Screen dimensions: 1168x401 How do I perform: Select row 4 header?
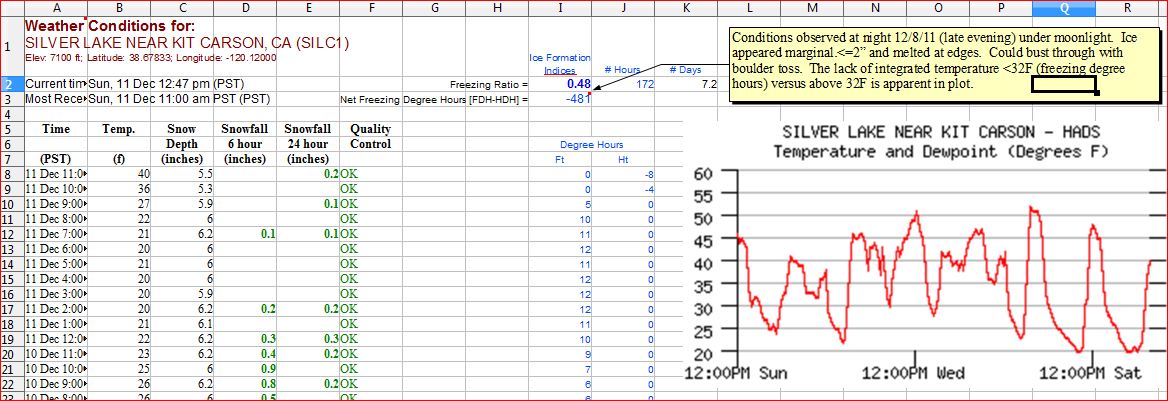12,115
